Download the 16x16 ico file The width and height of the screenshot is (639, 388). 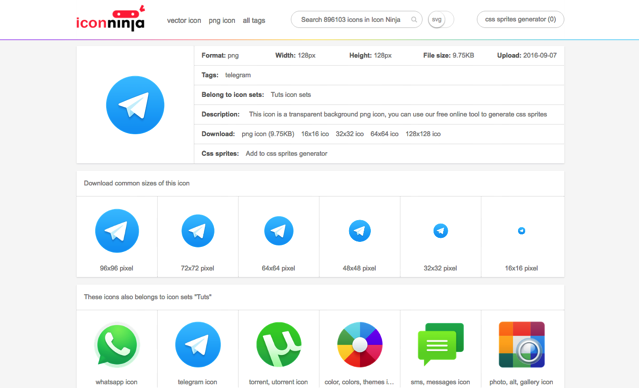click(x=315, y=134)
